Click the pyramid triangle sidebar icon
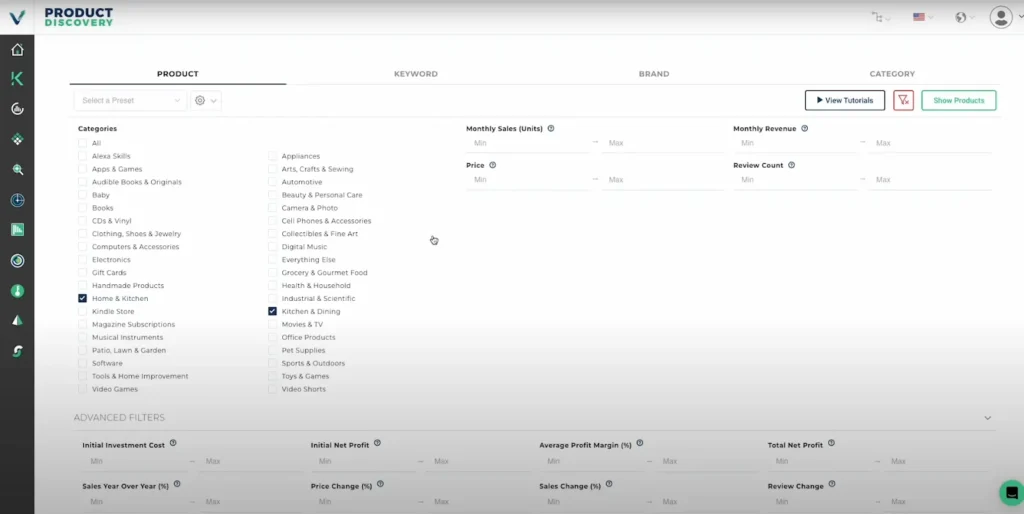This screenshot has width=1024, height=514. (18, 321)
